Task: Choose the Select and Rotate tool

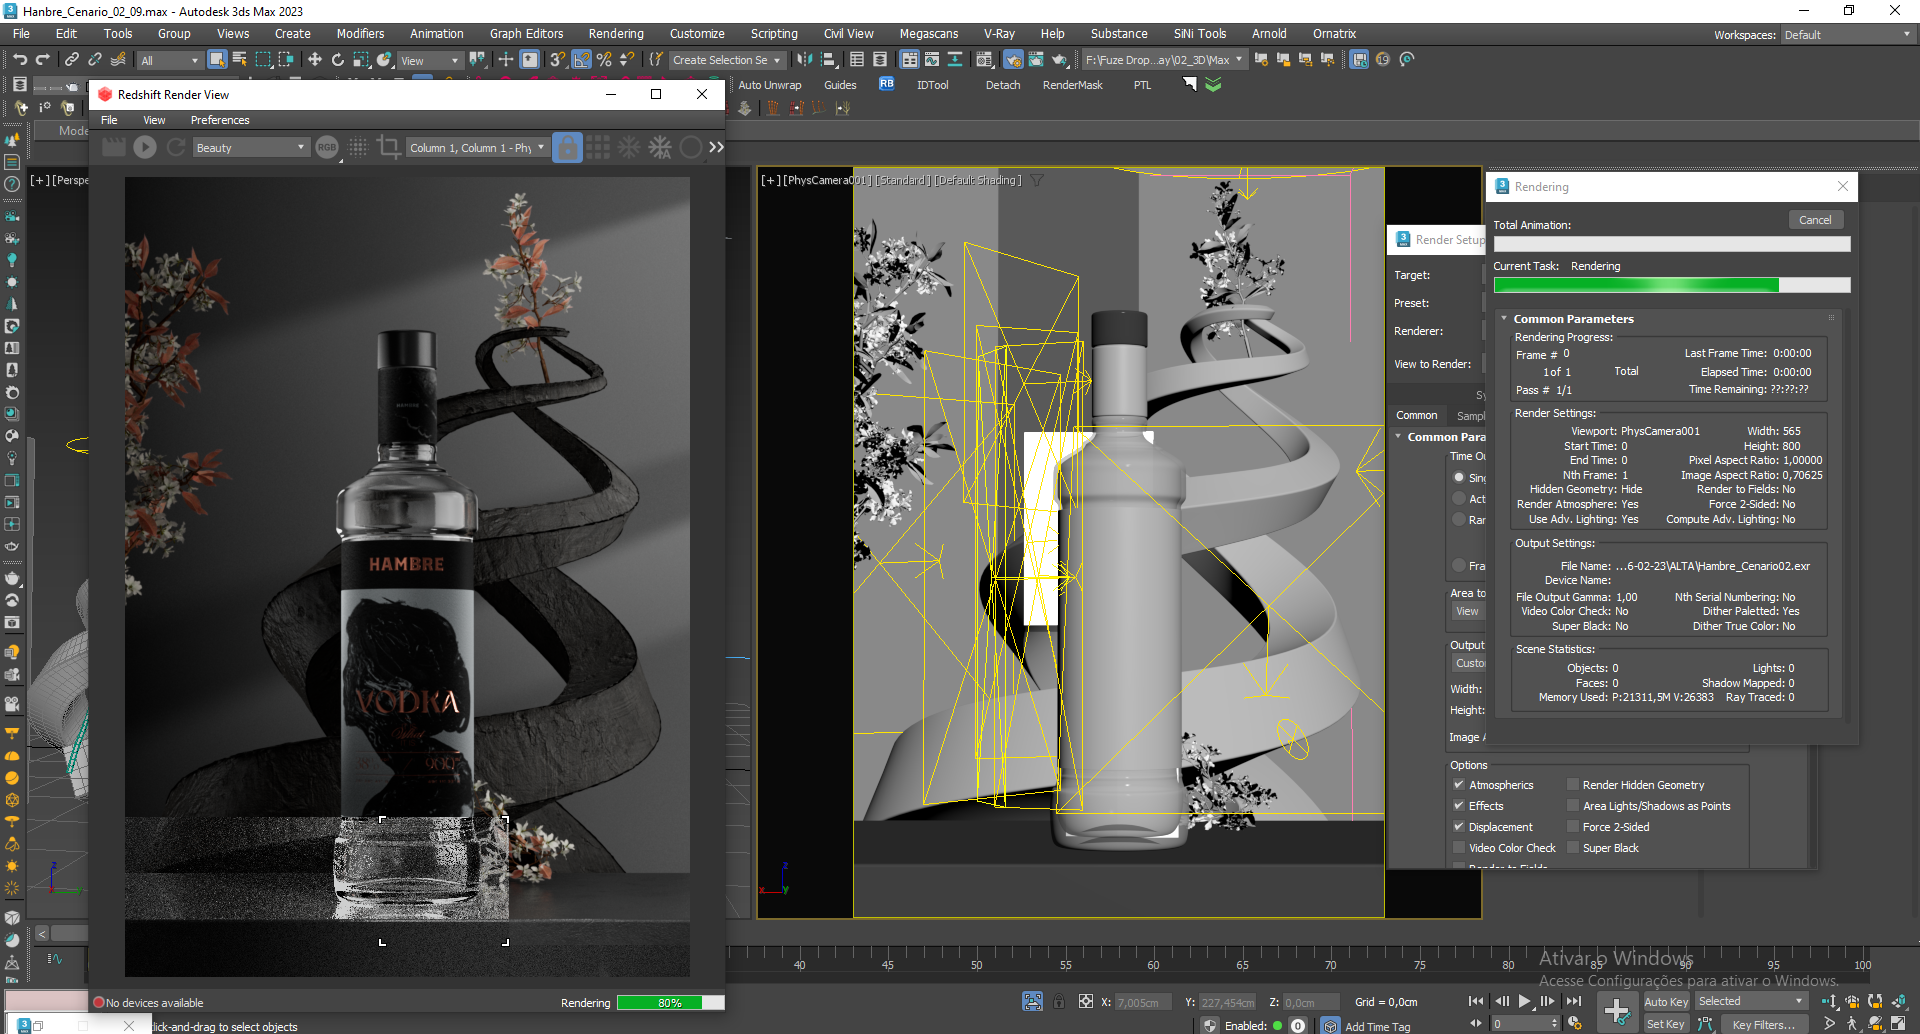Action: pyautogui.click(x=337, y=60)
